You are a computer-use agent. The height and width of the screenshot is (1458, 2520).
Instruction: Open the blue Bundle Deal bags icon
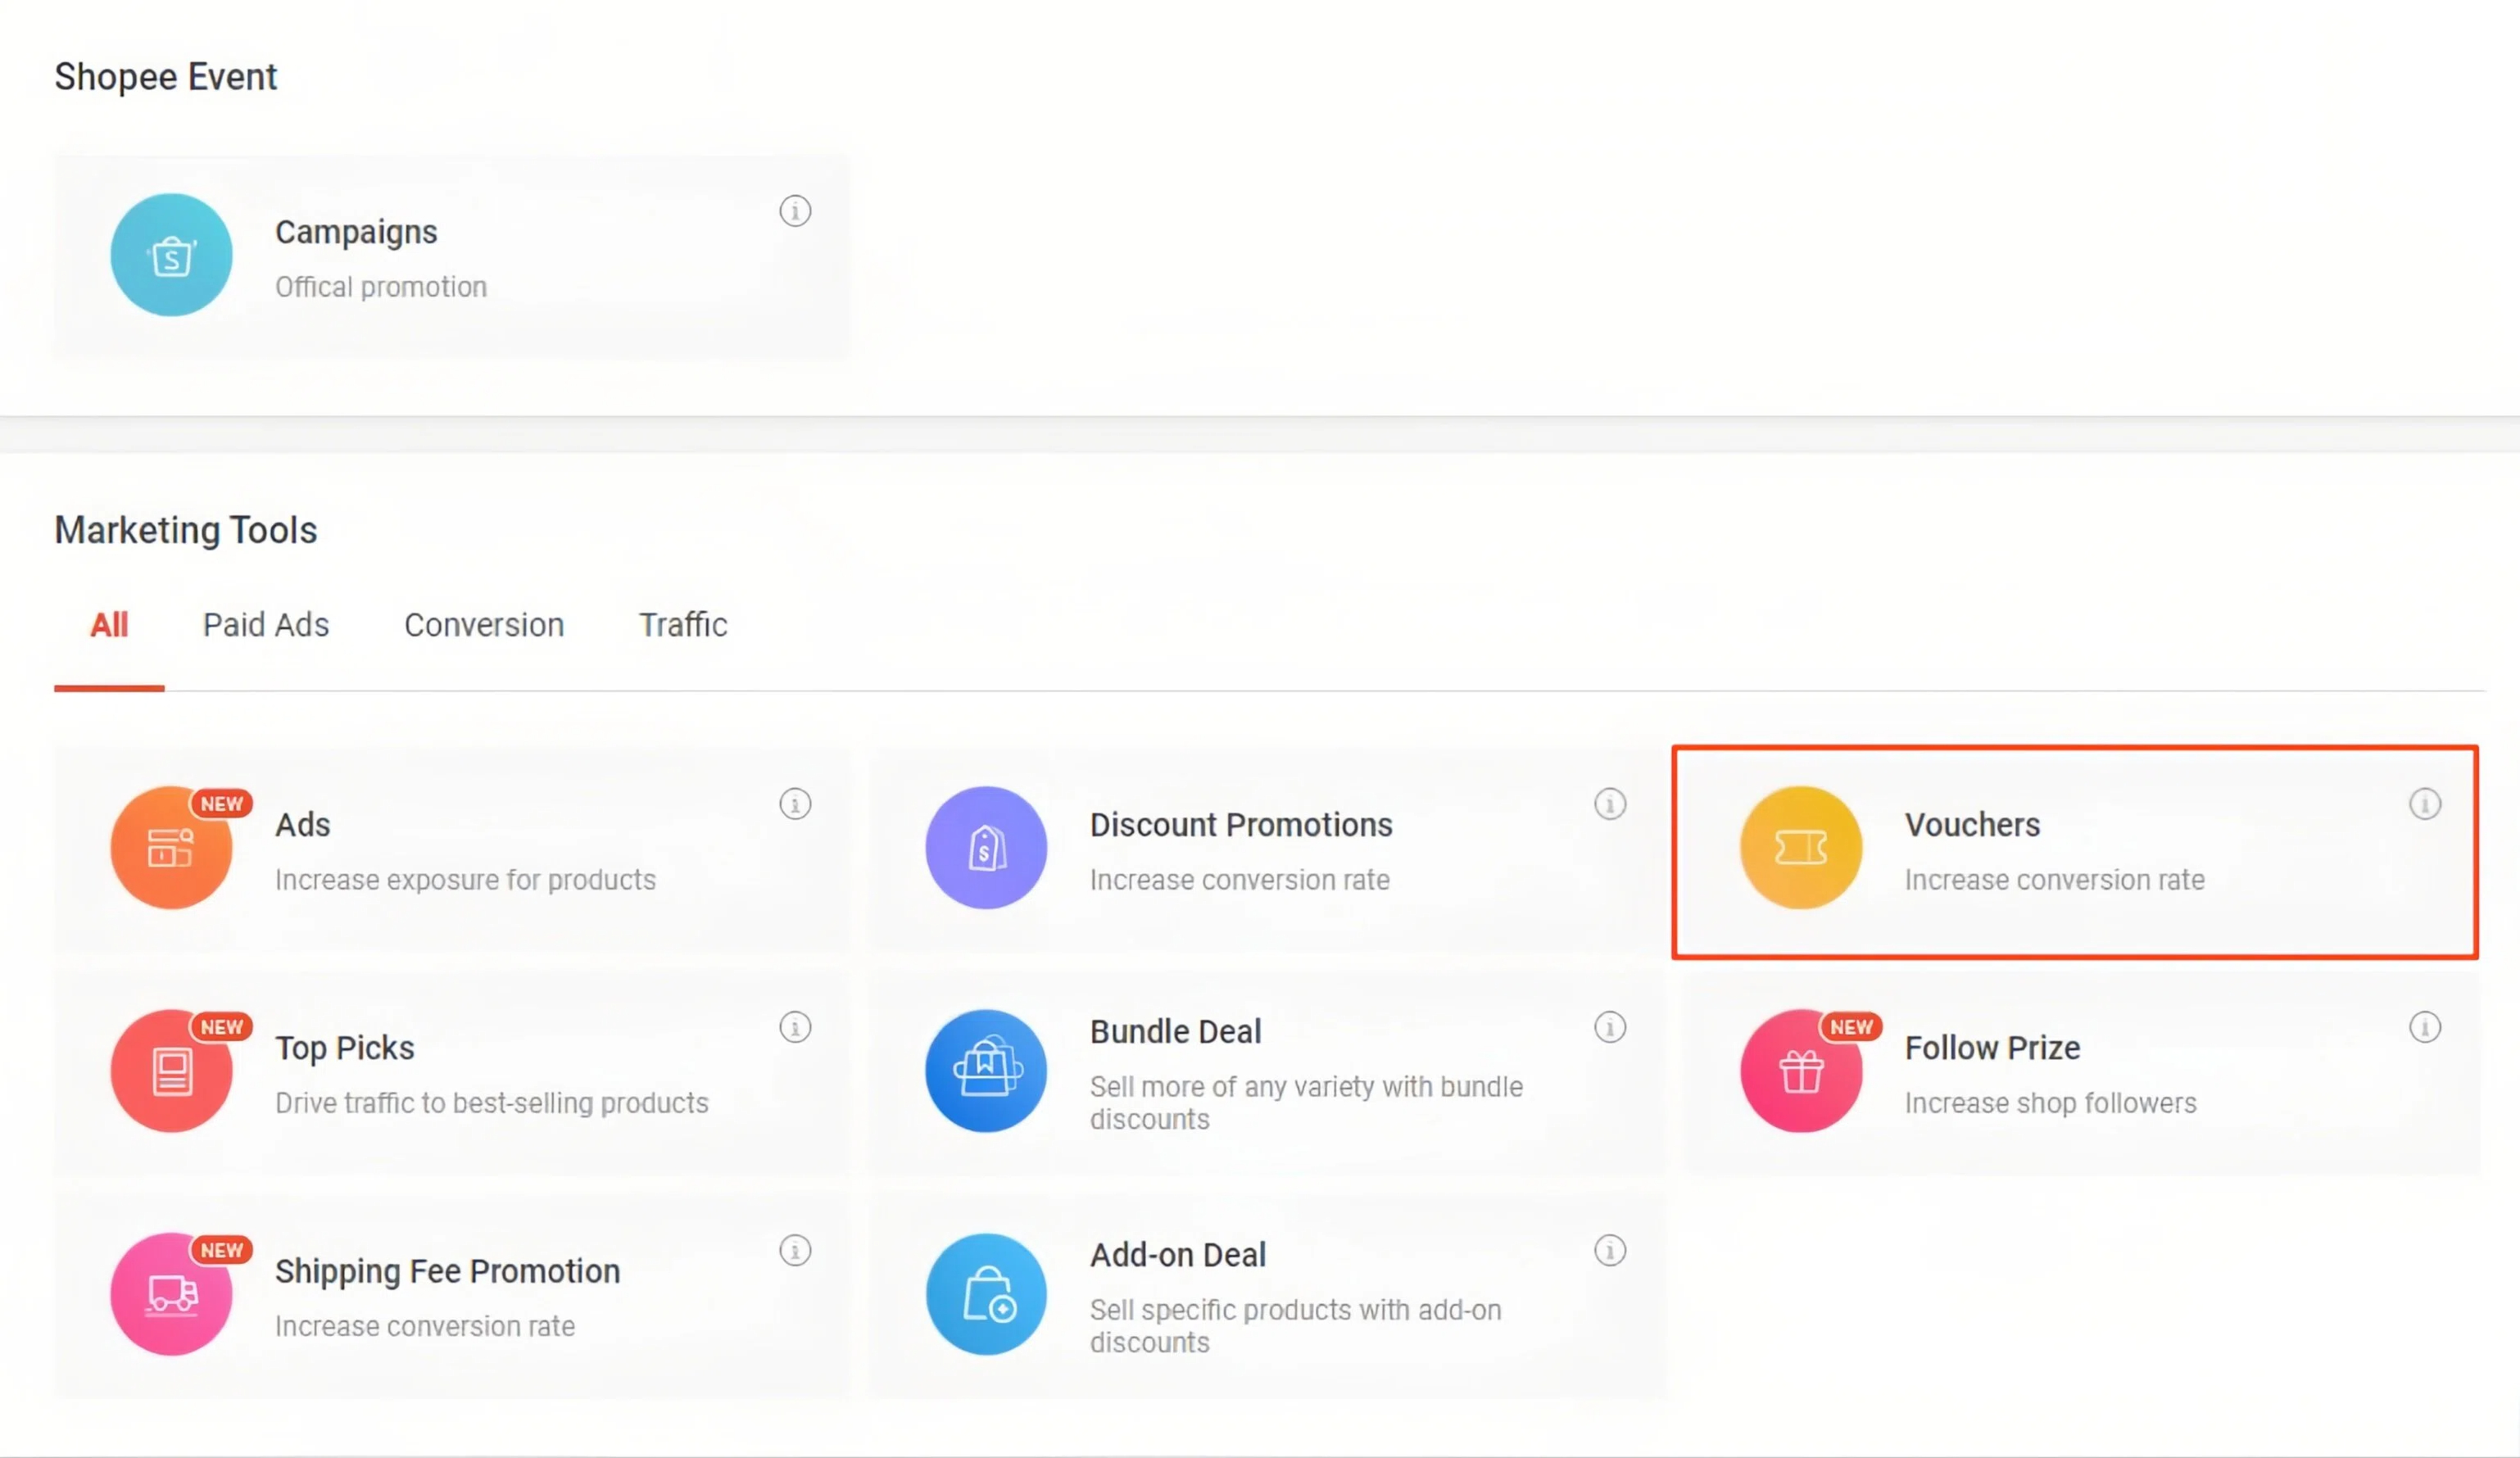(x=985, y=1070)
